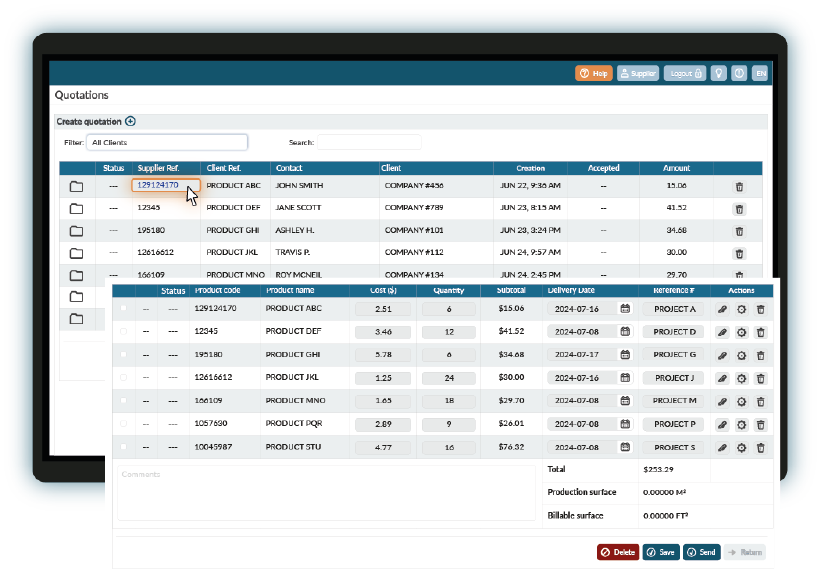822x575 pixels.
Task: Open calendar for PRODUCT PQR delivery date
Action: (625, 424)
